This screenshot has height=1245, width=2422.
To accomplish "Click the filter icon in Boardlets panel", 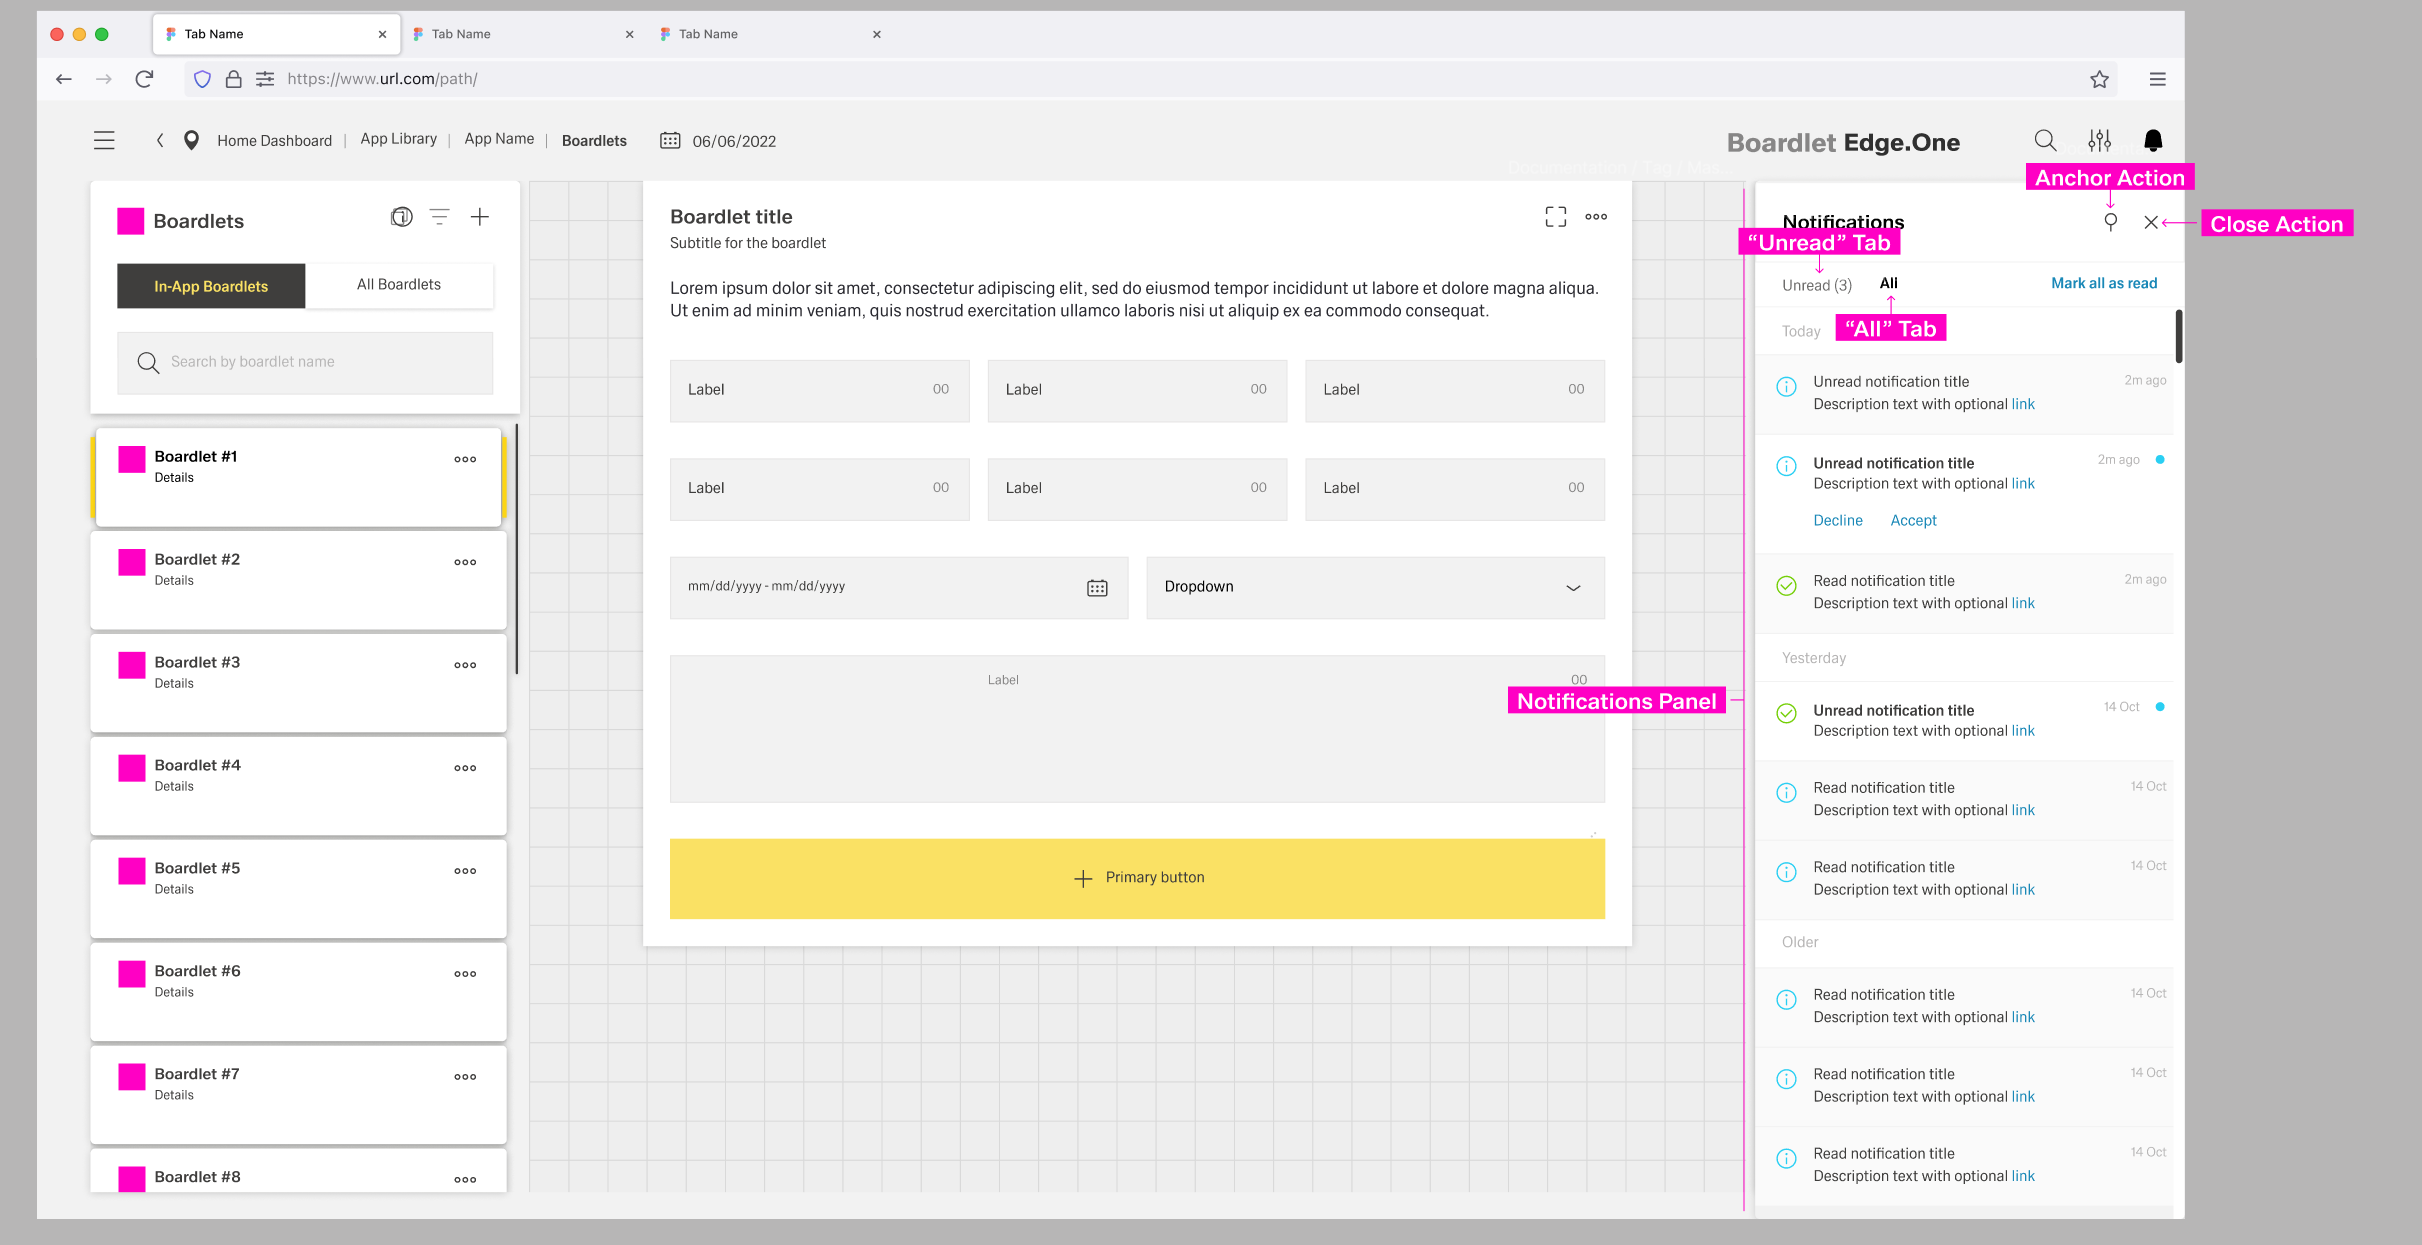I will [439, 217].
